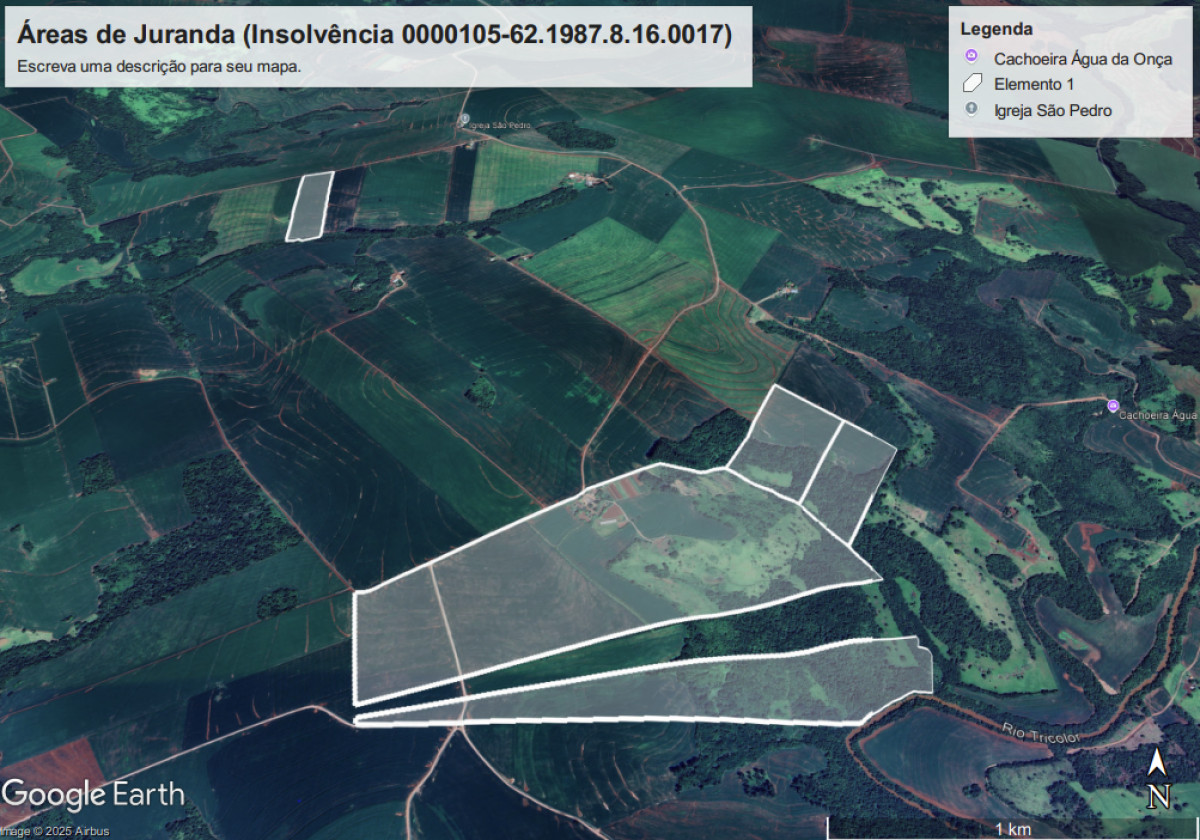Click the 'Escreva uma descrição para seu mapa' text
The width and height of the screenshot is (1200, 840).
pos(159,68)
